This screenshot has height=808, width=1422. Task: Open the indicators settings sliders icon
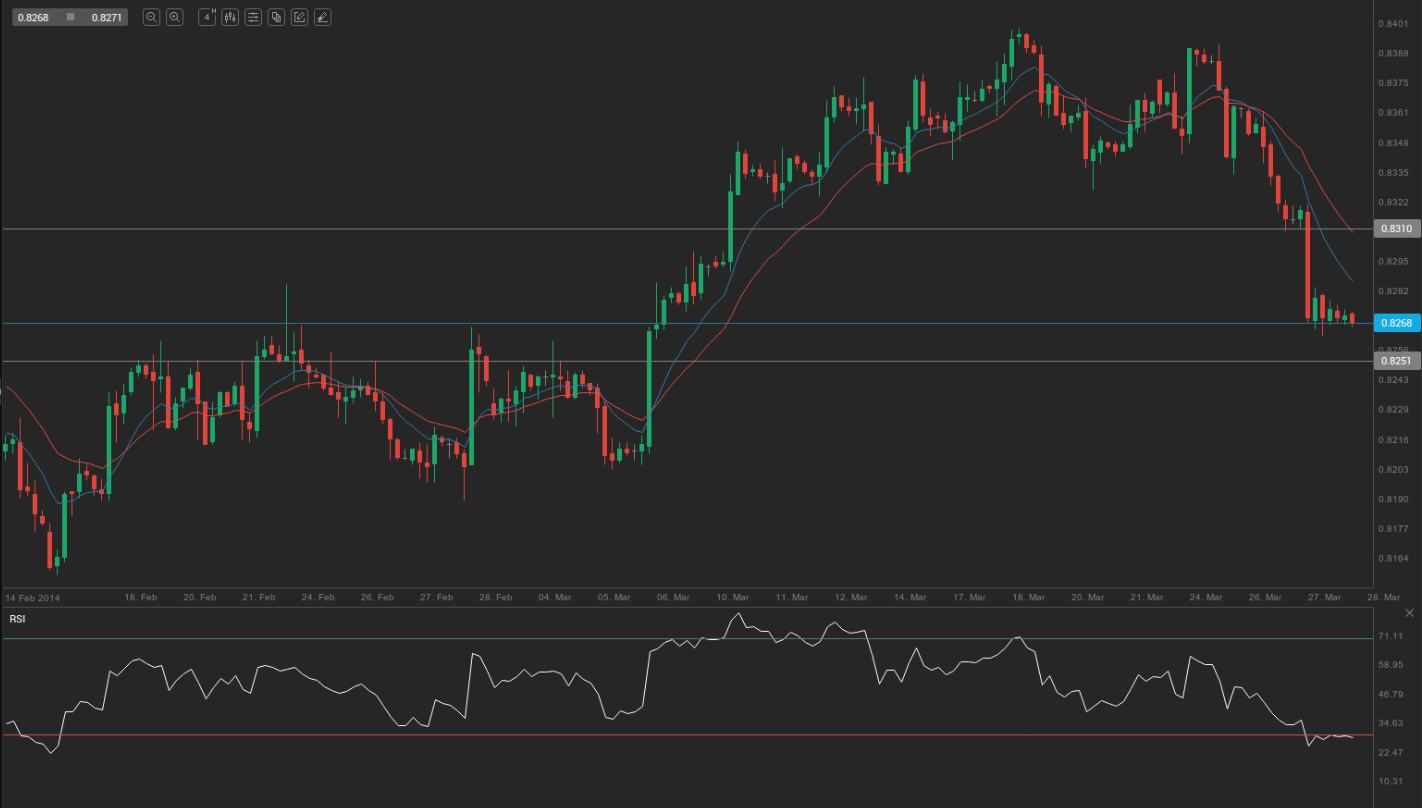[x=253, y=17]
